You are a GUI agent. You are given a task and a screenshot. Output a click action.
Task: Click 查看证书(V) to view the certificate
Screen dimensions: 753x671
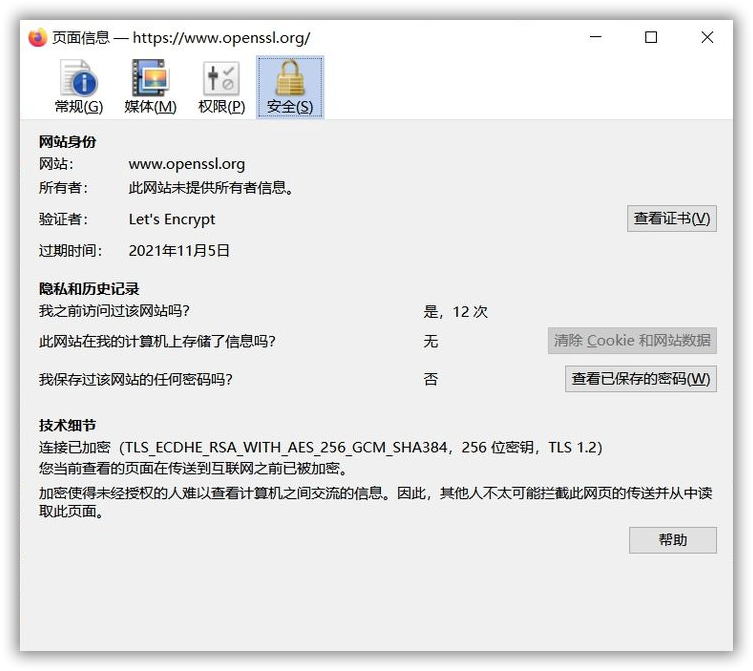[x=671, y=219]
